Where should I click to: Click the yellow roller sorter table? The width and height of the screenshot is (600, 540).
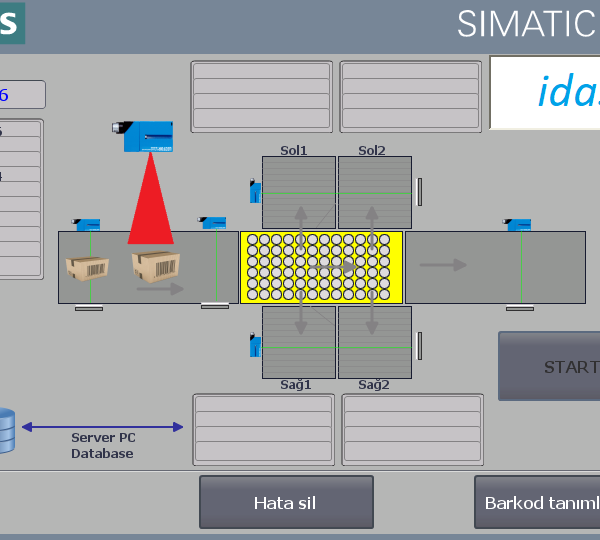321,267
